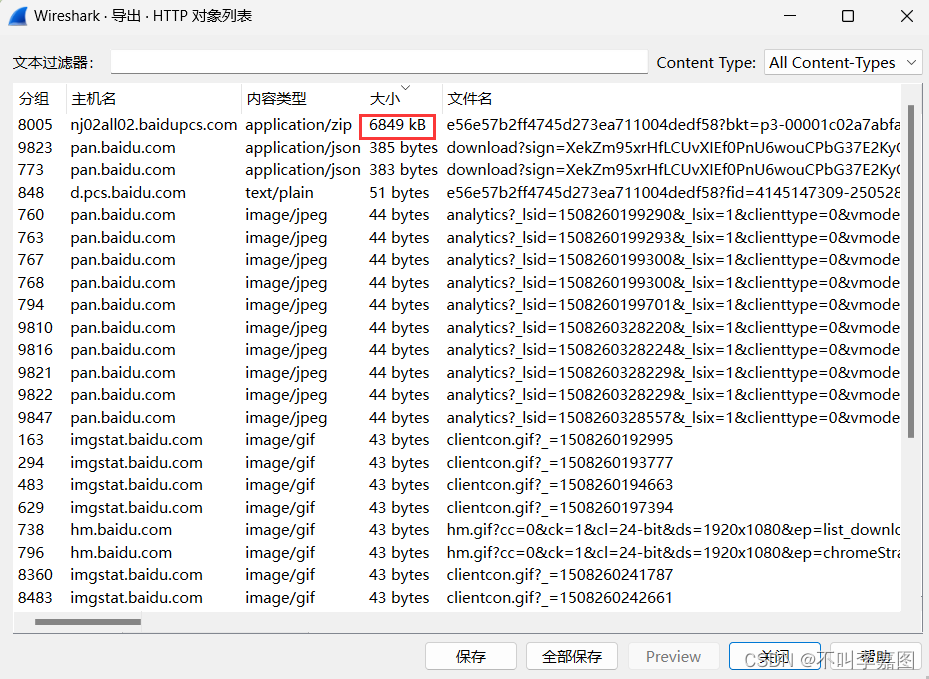Screen dimensions: 929x679
Task: Open the Content Type dropdown
Action: point(843,62)
